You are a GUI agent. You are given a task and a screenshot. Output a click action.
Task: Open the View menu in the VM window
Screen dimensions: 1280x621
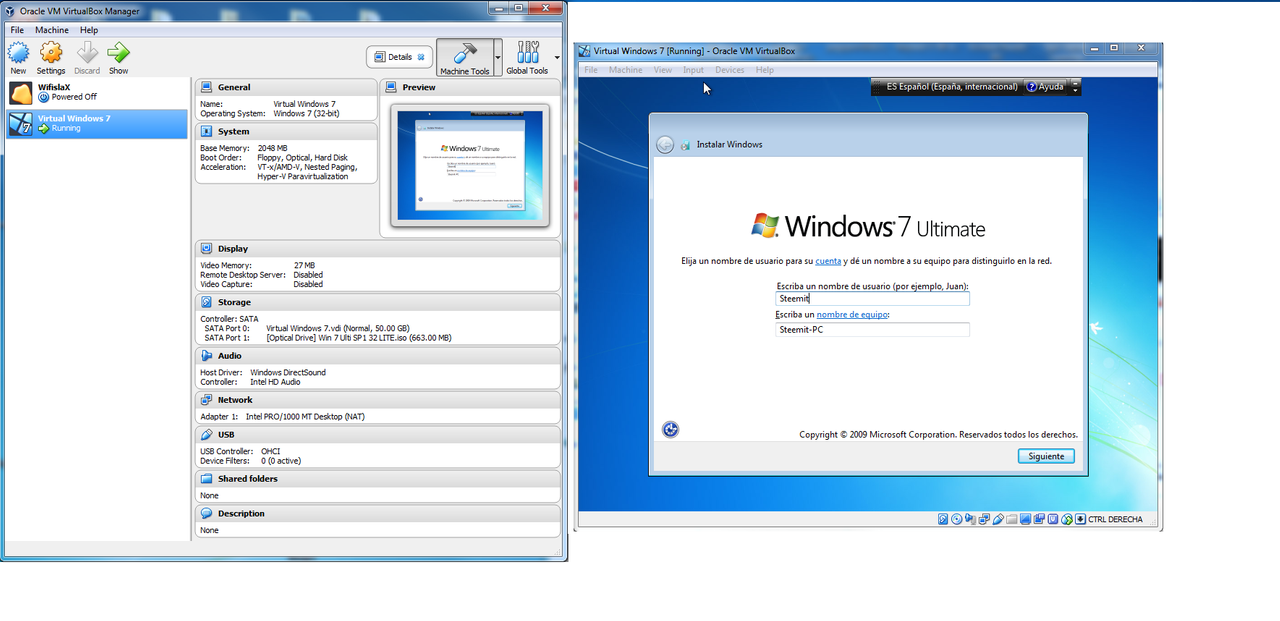(663, 70)
